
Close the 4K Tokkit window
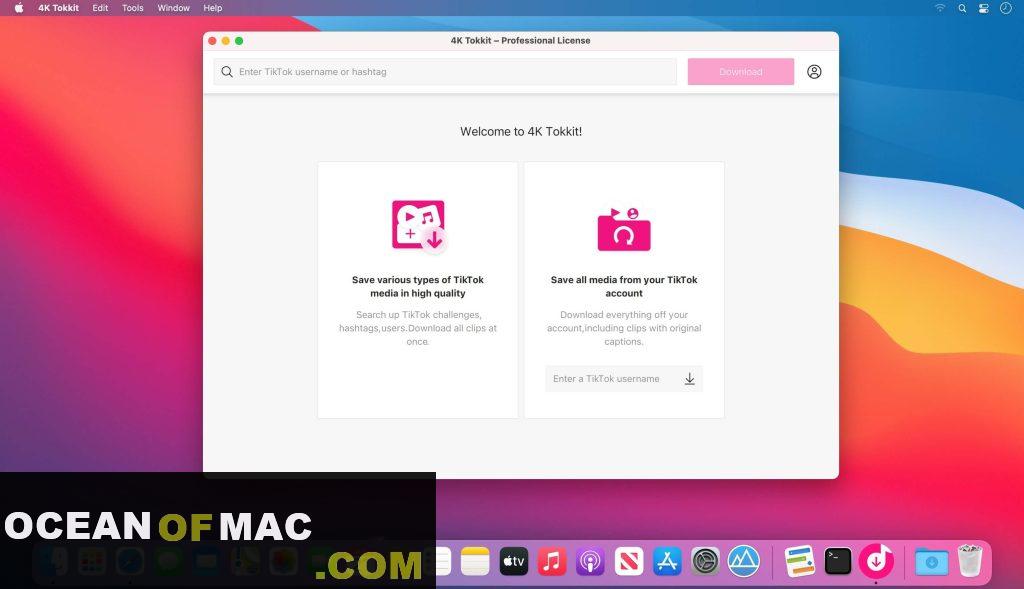[212, 40]
